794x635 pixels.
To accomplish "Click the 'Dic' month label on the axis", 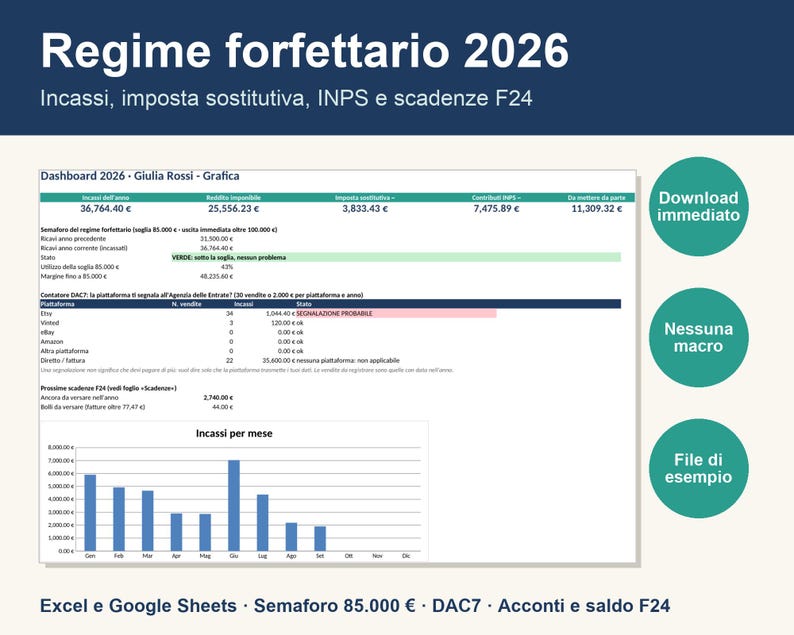I will click(x=406, y=556).
